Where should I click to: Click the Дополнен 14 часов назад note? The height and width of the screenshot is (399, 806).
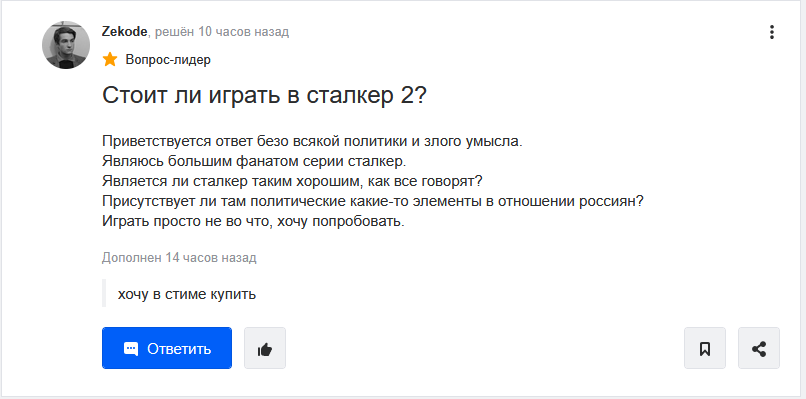[x=179, y=258]
